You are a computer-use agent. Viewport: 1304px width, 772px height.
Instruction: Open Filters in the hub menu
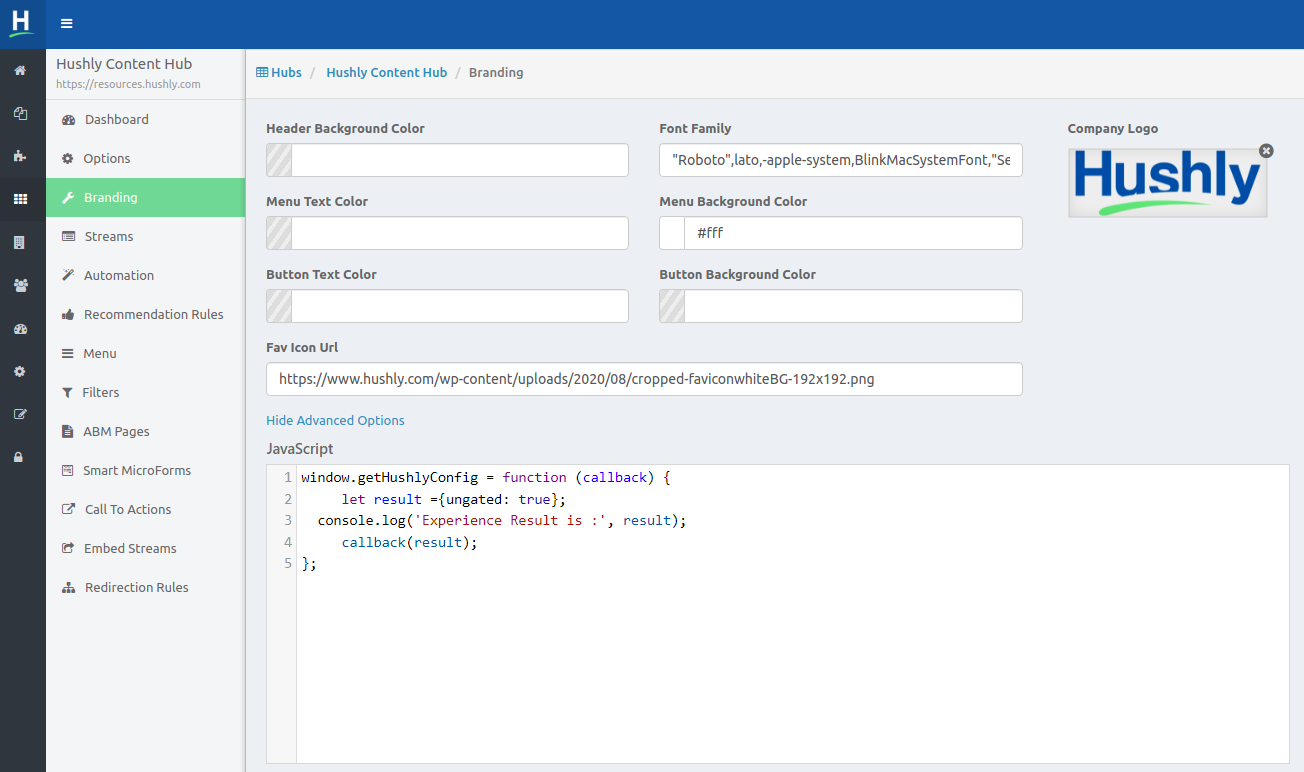pos(145,392)
